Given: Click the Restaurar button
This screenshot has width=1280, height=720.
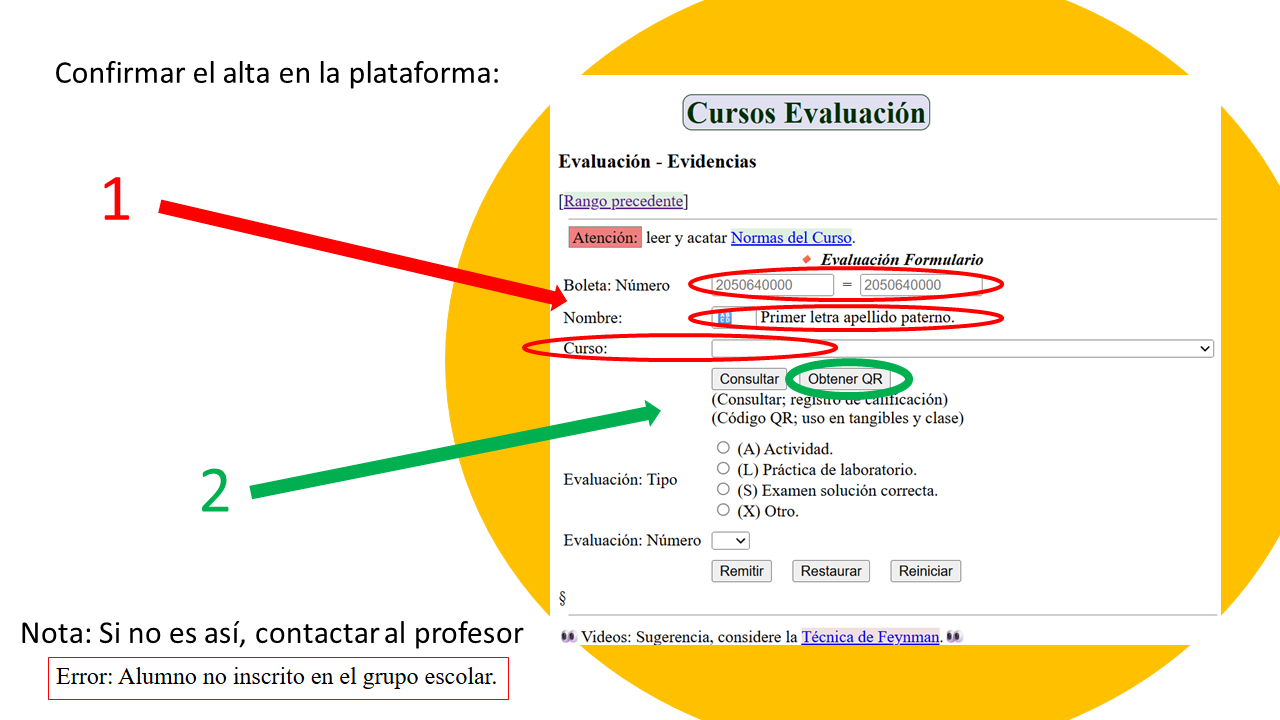Looking at the screenshot, I should [831, 571].
